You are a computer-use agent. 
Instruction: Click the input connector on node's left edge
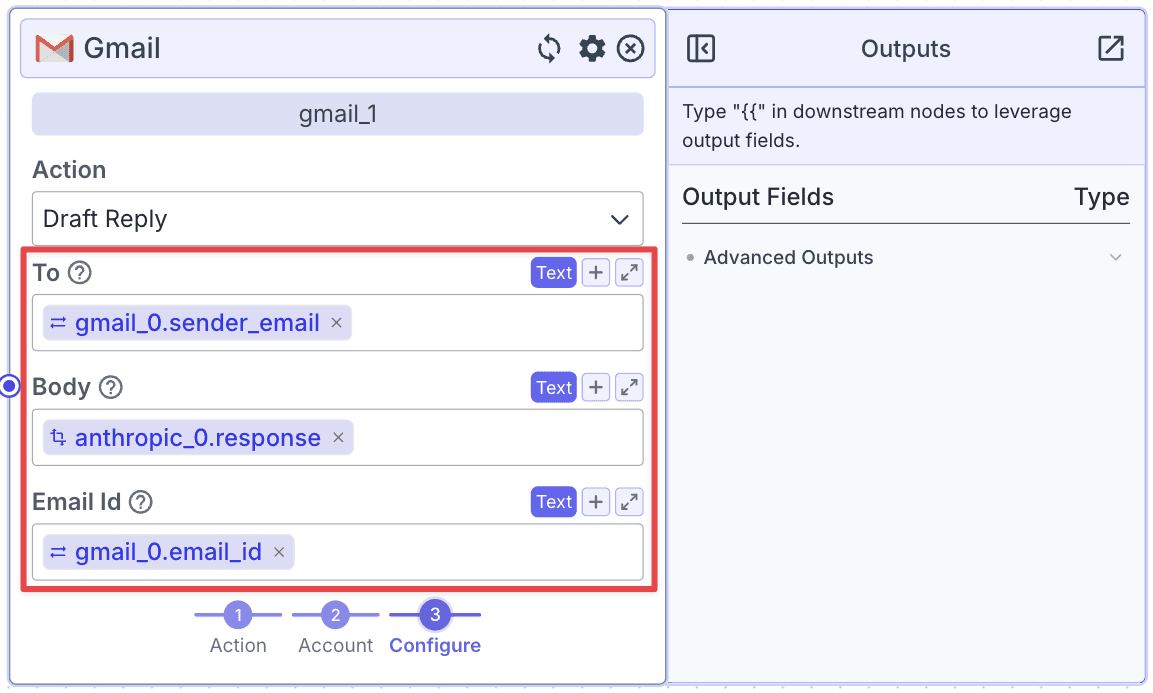[x=10, y=385]
